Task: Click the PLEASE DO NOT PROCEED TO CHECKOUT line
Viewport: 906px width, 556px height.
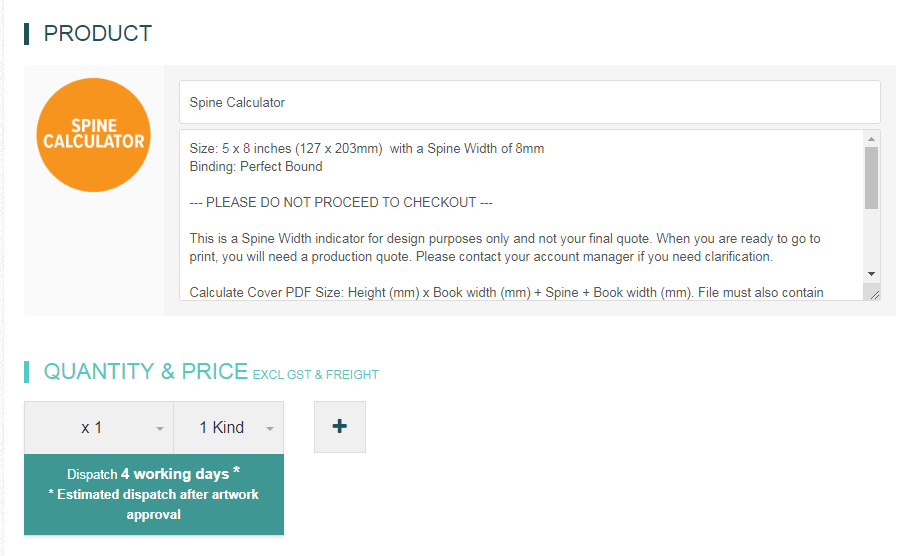Action: point(341,202)
